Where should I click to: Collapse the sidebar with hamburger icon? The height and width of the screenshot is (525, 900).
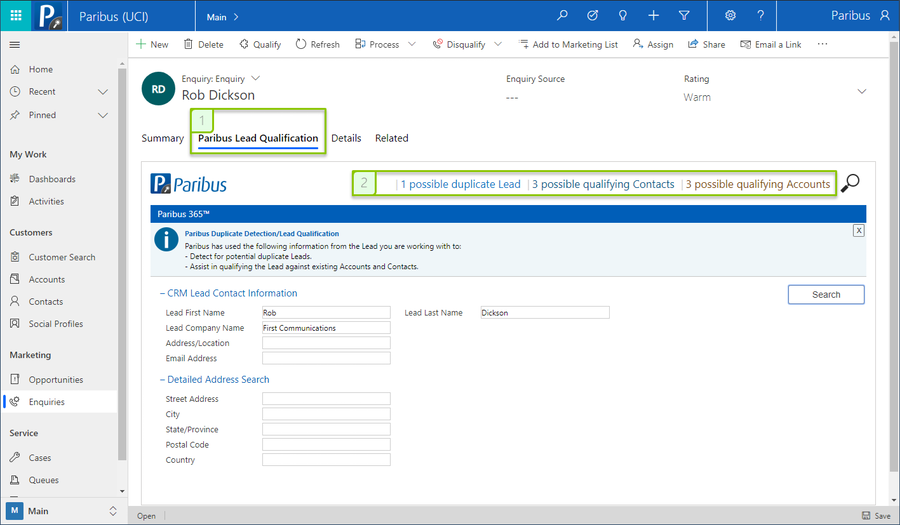point(15,45)
